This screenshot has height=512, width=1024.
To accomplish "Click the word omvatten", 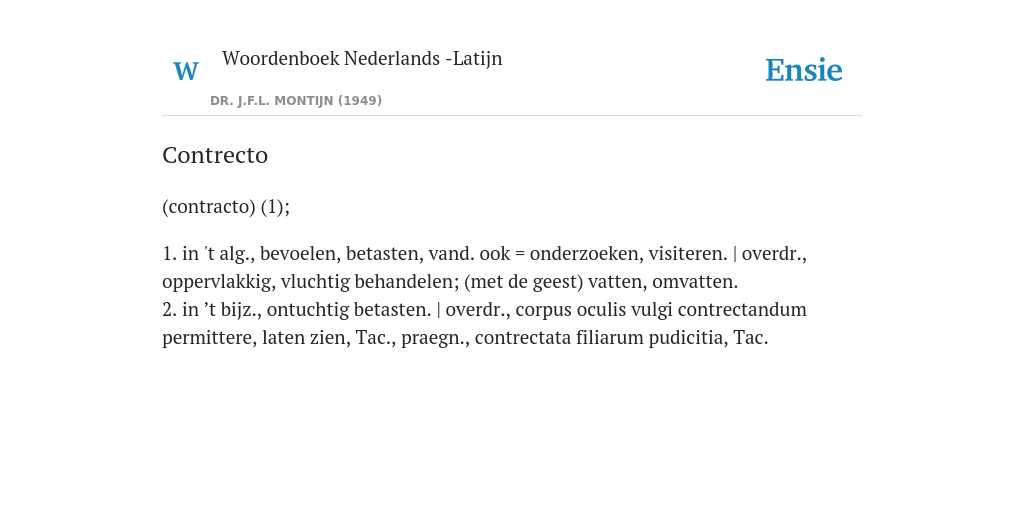I will click(x=695, y=282).
